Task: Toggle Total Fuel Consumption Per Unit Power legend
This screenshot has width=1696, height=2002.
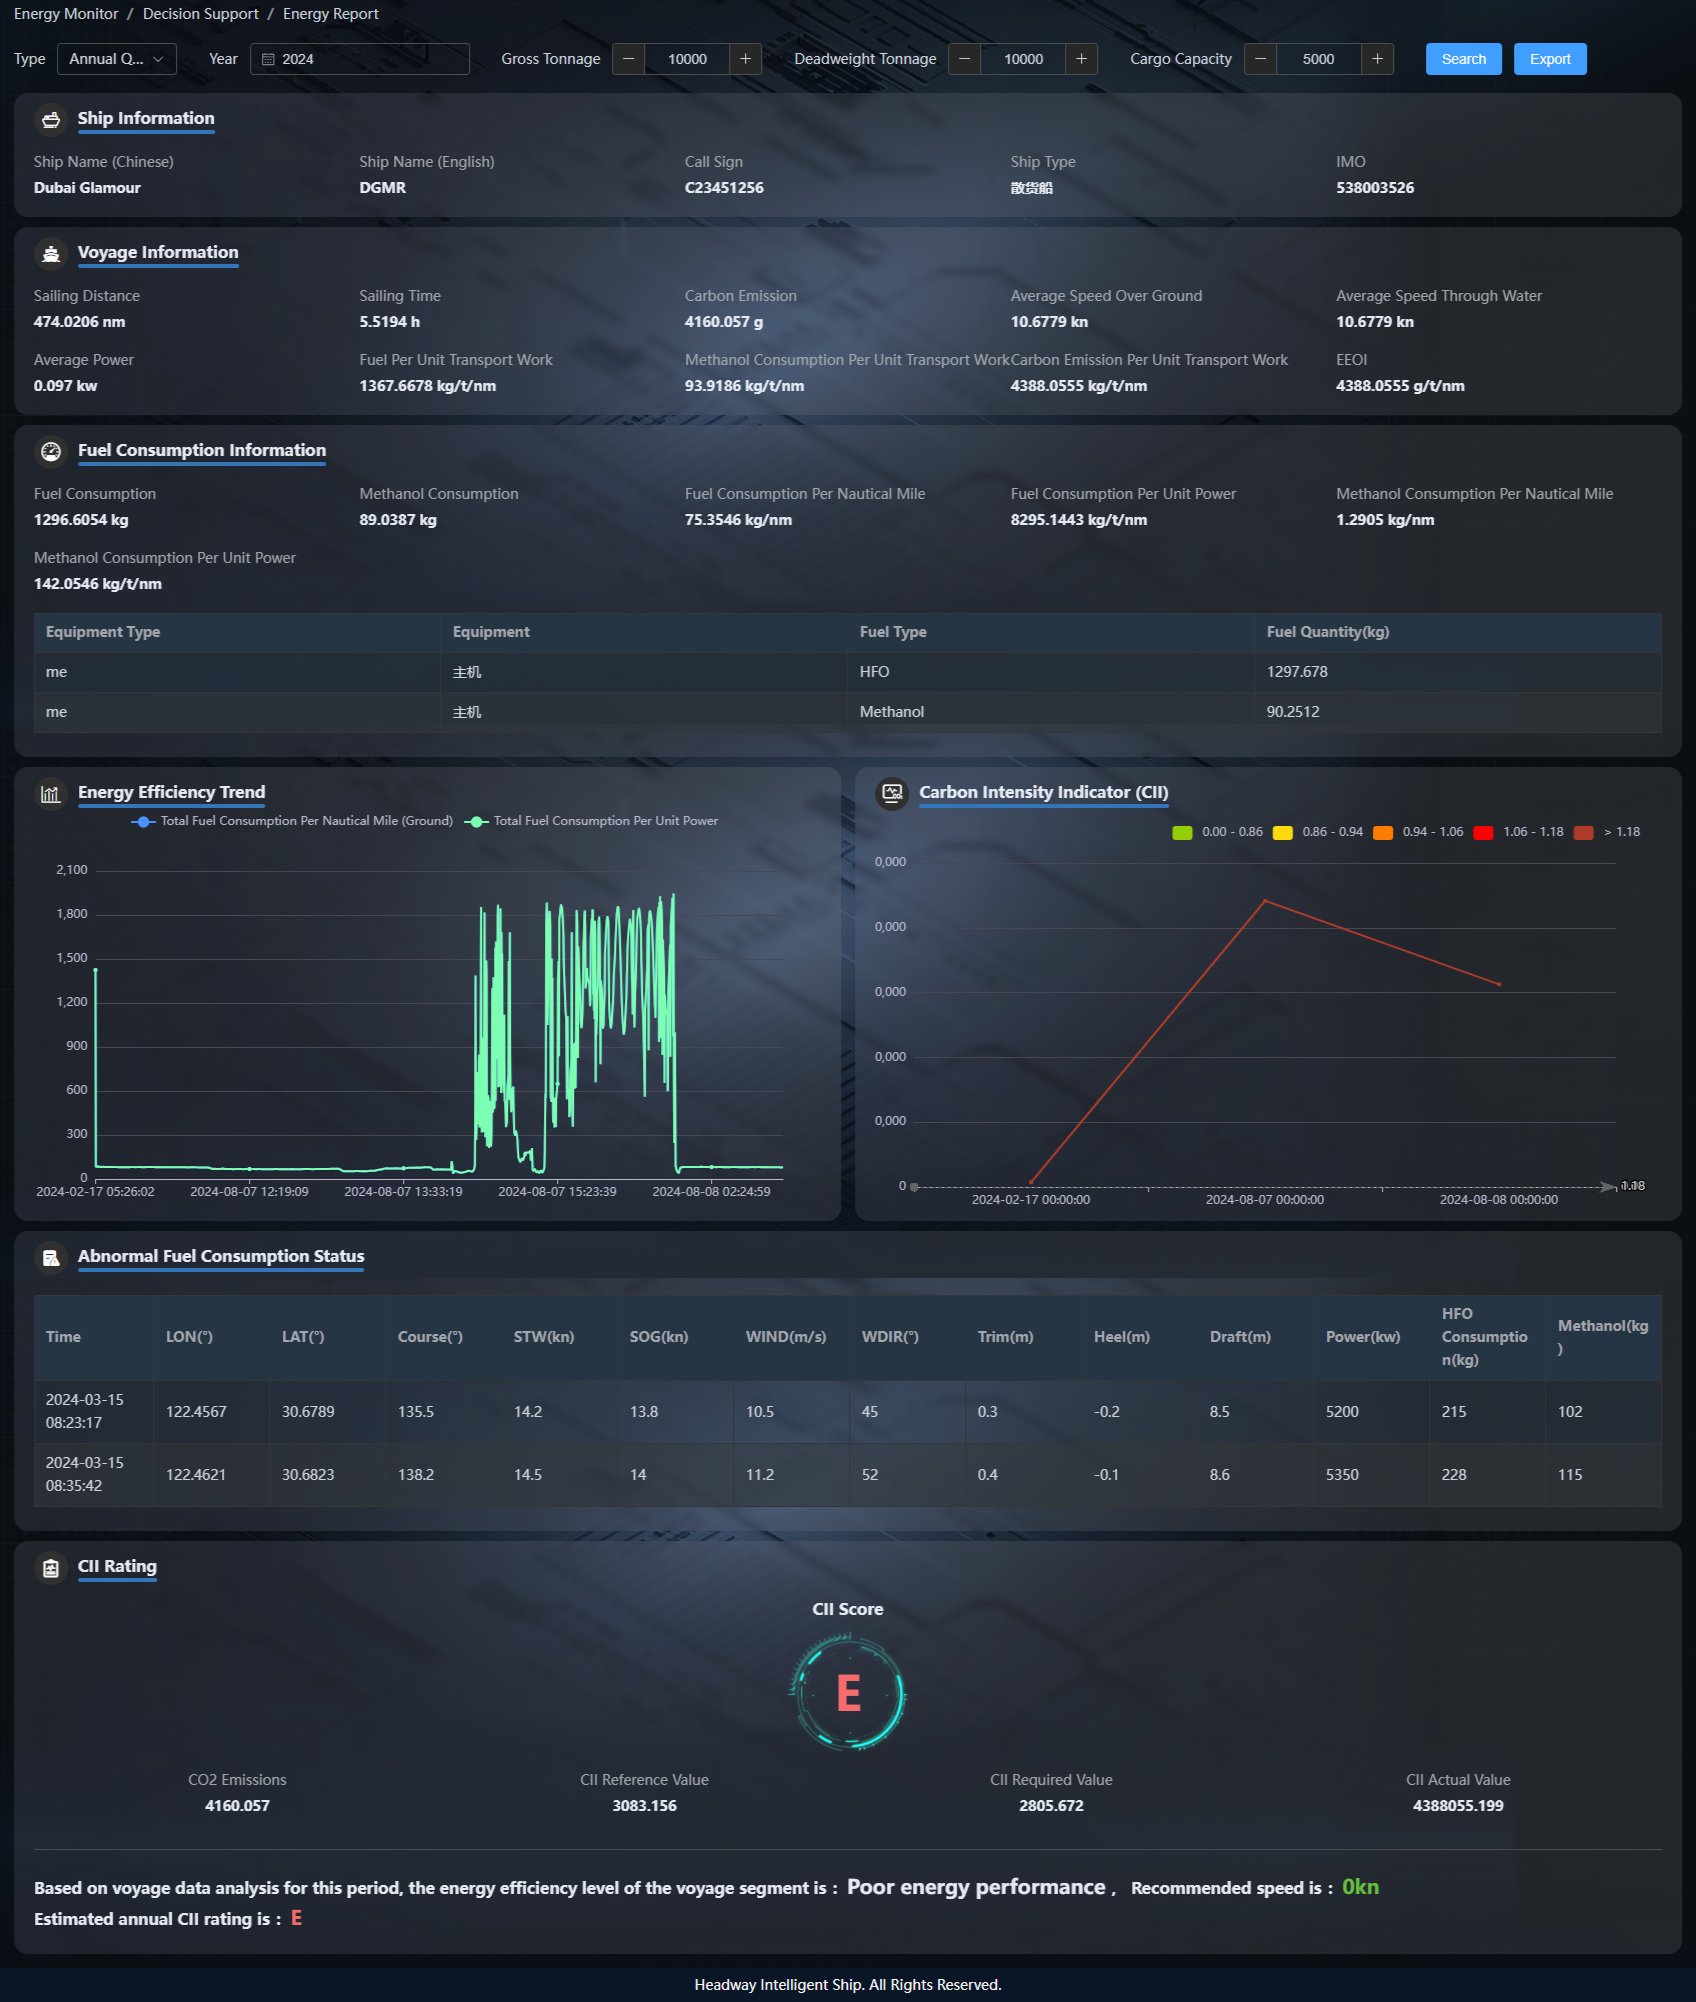Action: (592, 821)
